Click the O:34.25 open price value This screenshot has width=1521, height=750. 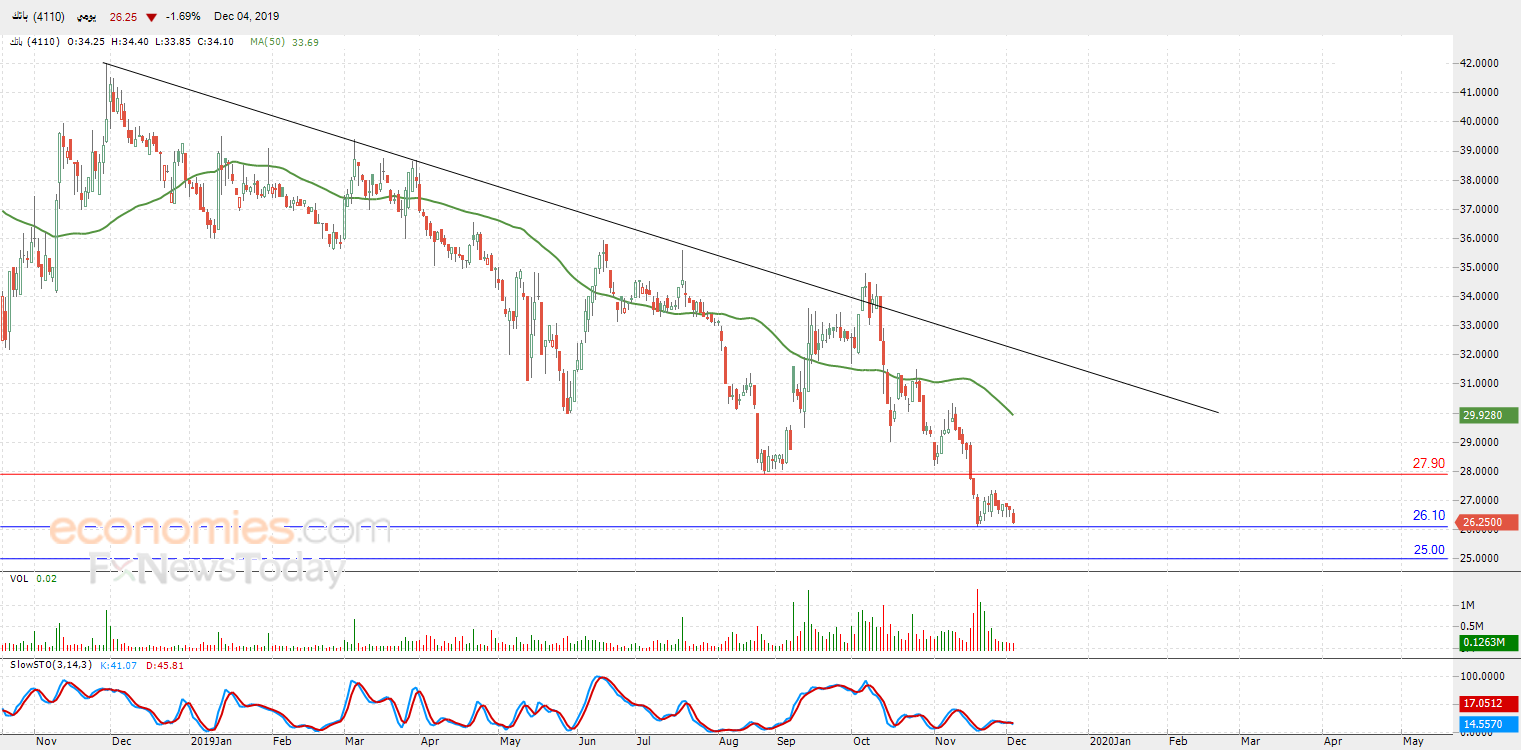coord(86,42)
